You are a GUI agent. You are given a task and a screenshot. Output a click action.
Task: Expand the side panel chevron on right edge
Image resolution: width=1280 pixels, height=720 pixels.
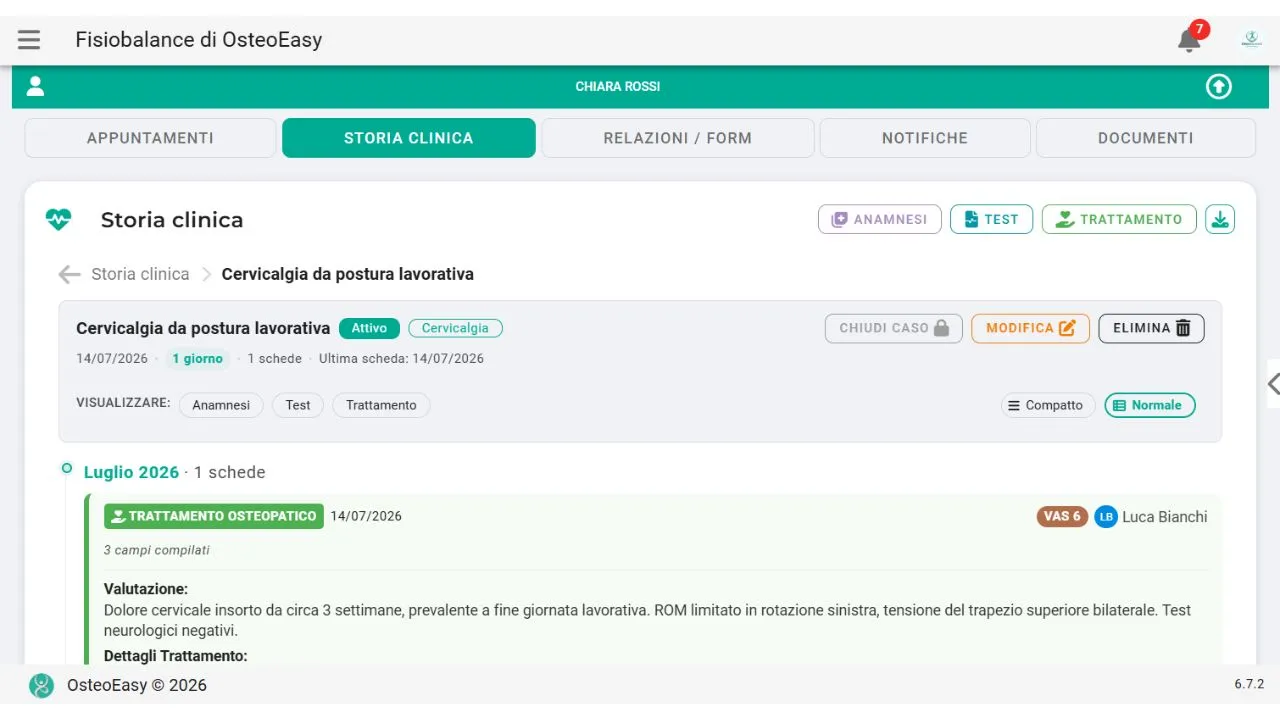point(1273,383)
